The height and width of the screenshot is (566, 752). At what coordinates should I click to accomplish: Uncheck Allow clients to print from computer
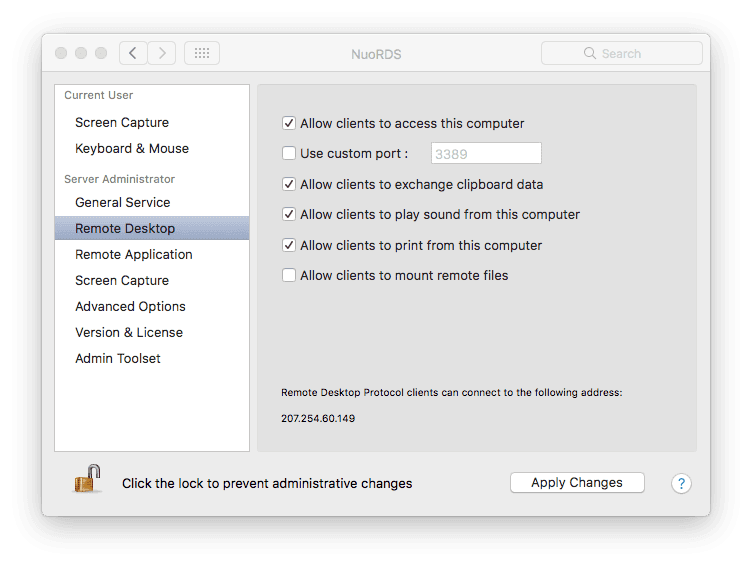click(x=289, y=245)
